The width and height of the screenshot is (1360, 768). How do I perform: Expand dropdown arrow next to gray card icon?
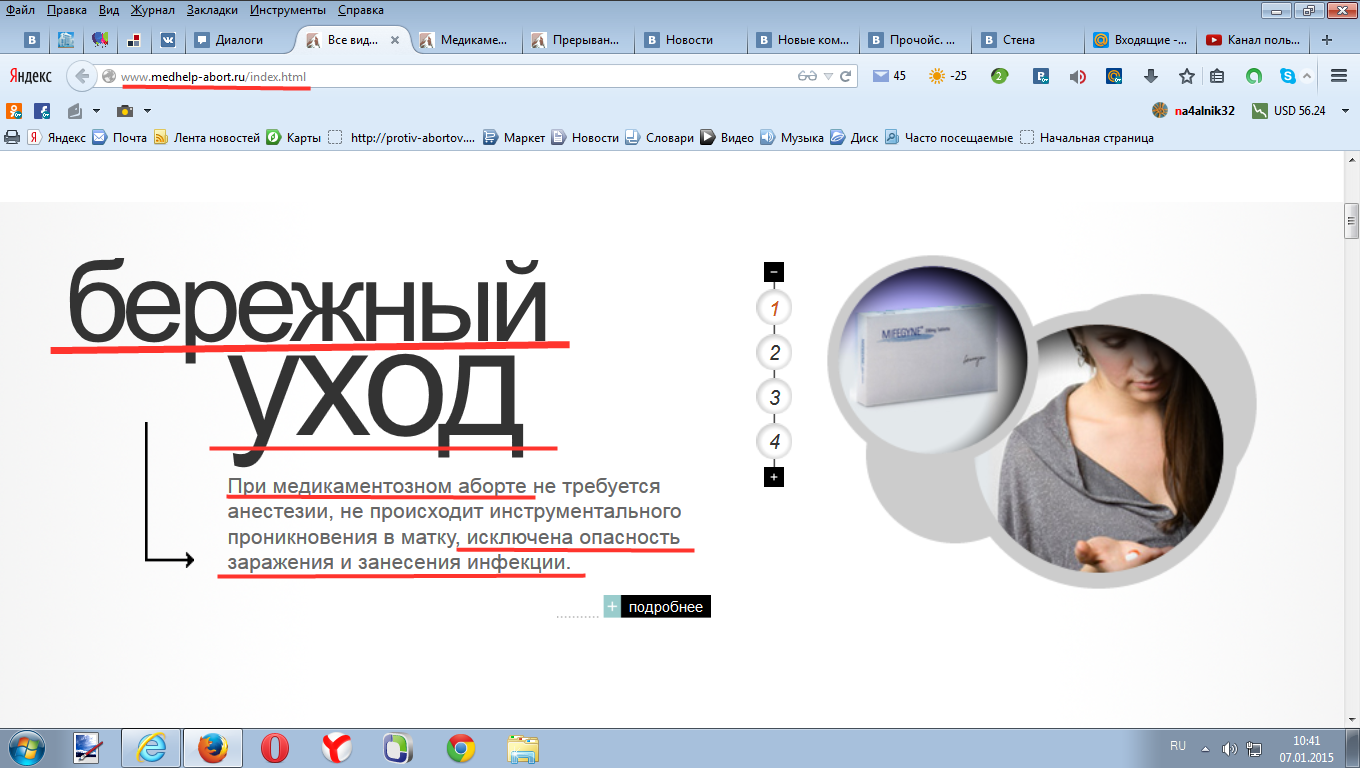[x=97, y=110]
